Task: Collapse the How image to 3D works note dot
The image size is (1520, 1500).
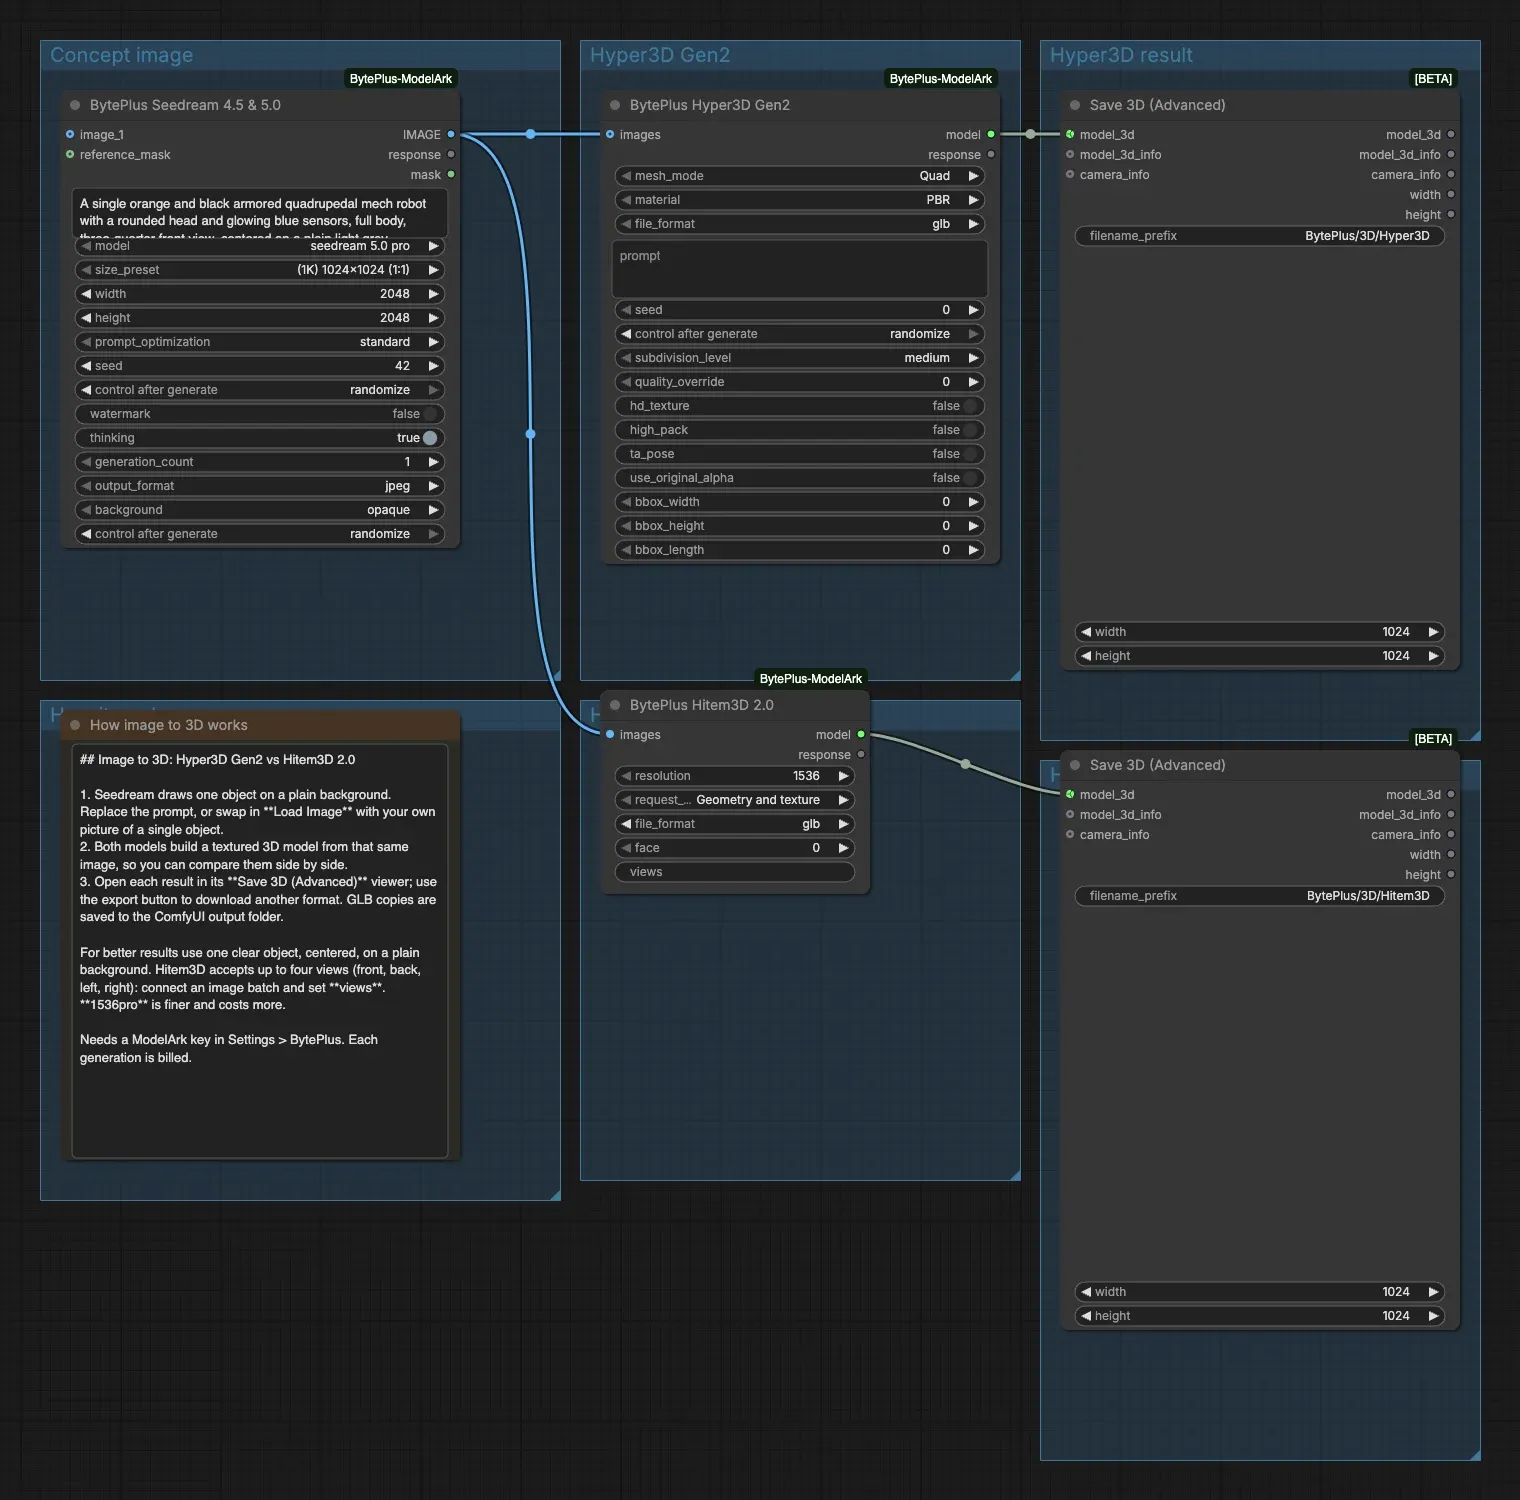Action: pyautogui.click(x=75, y=725)
